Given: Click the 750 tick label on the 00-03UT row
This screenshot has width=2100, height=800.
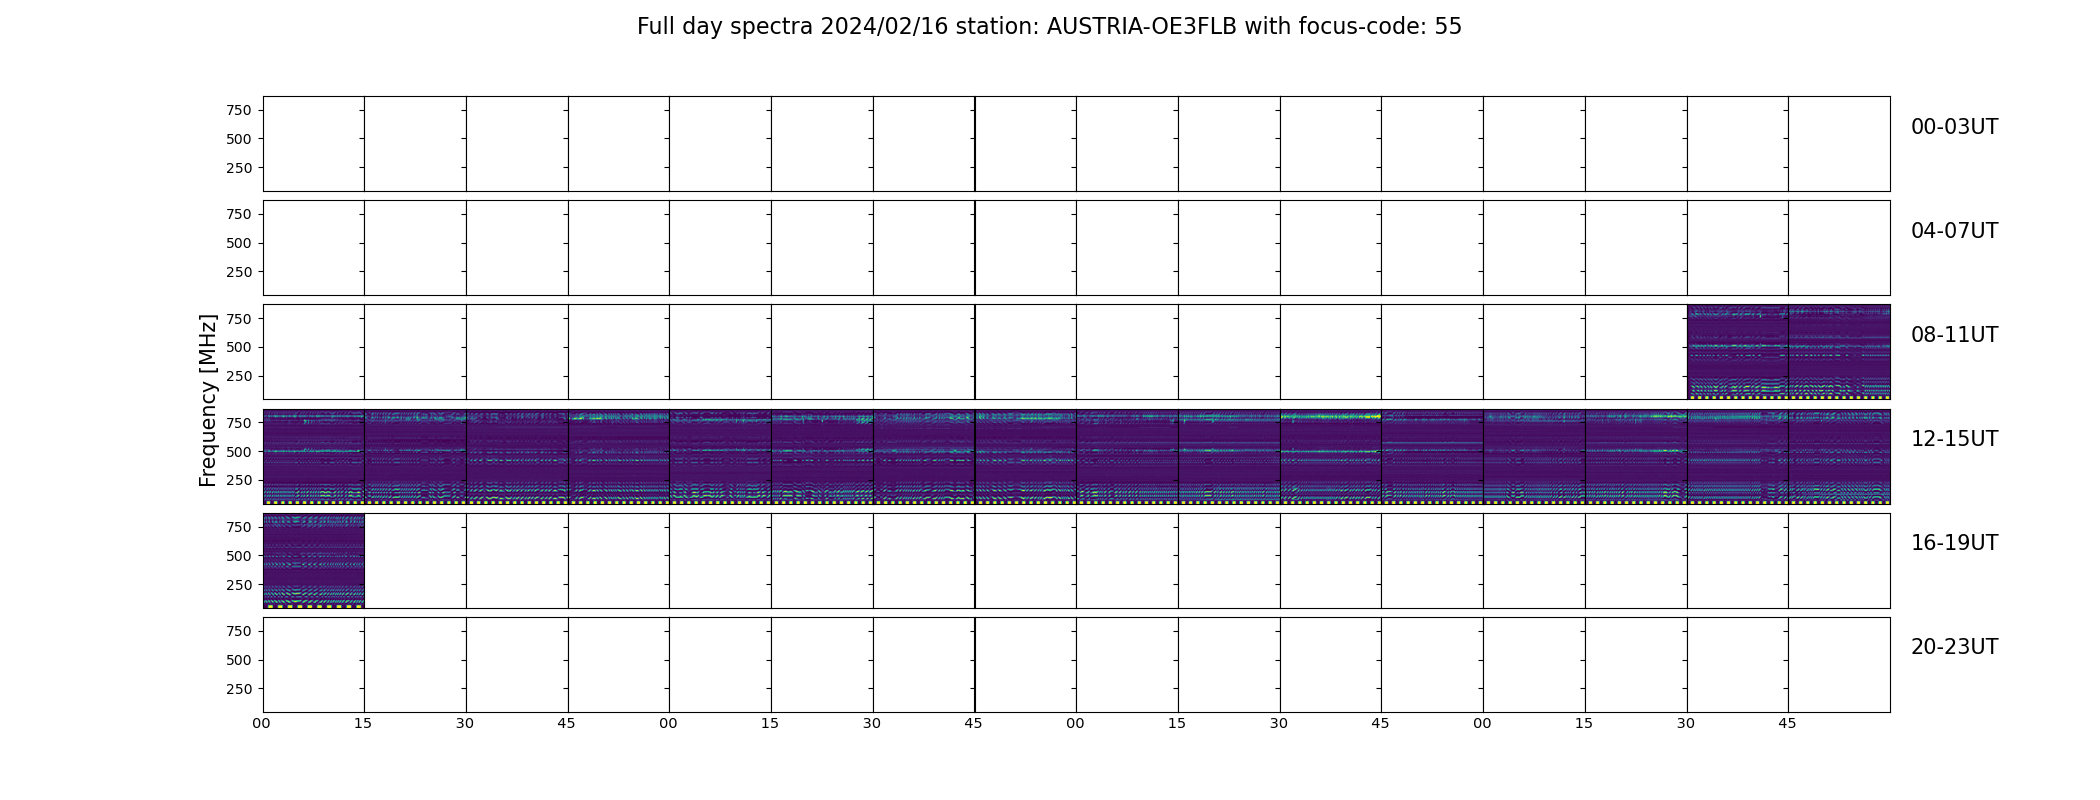Looking at the screenshot, I should coord(239,110).
